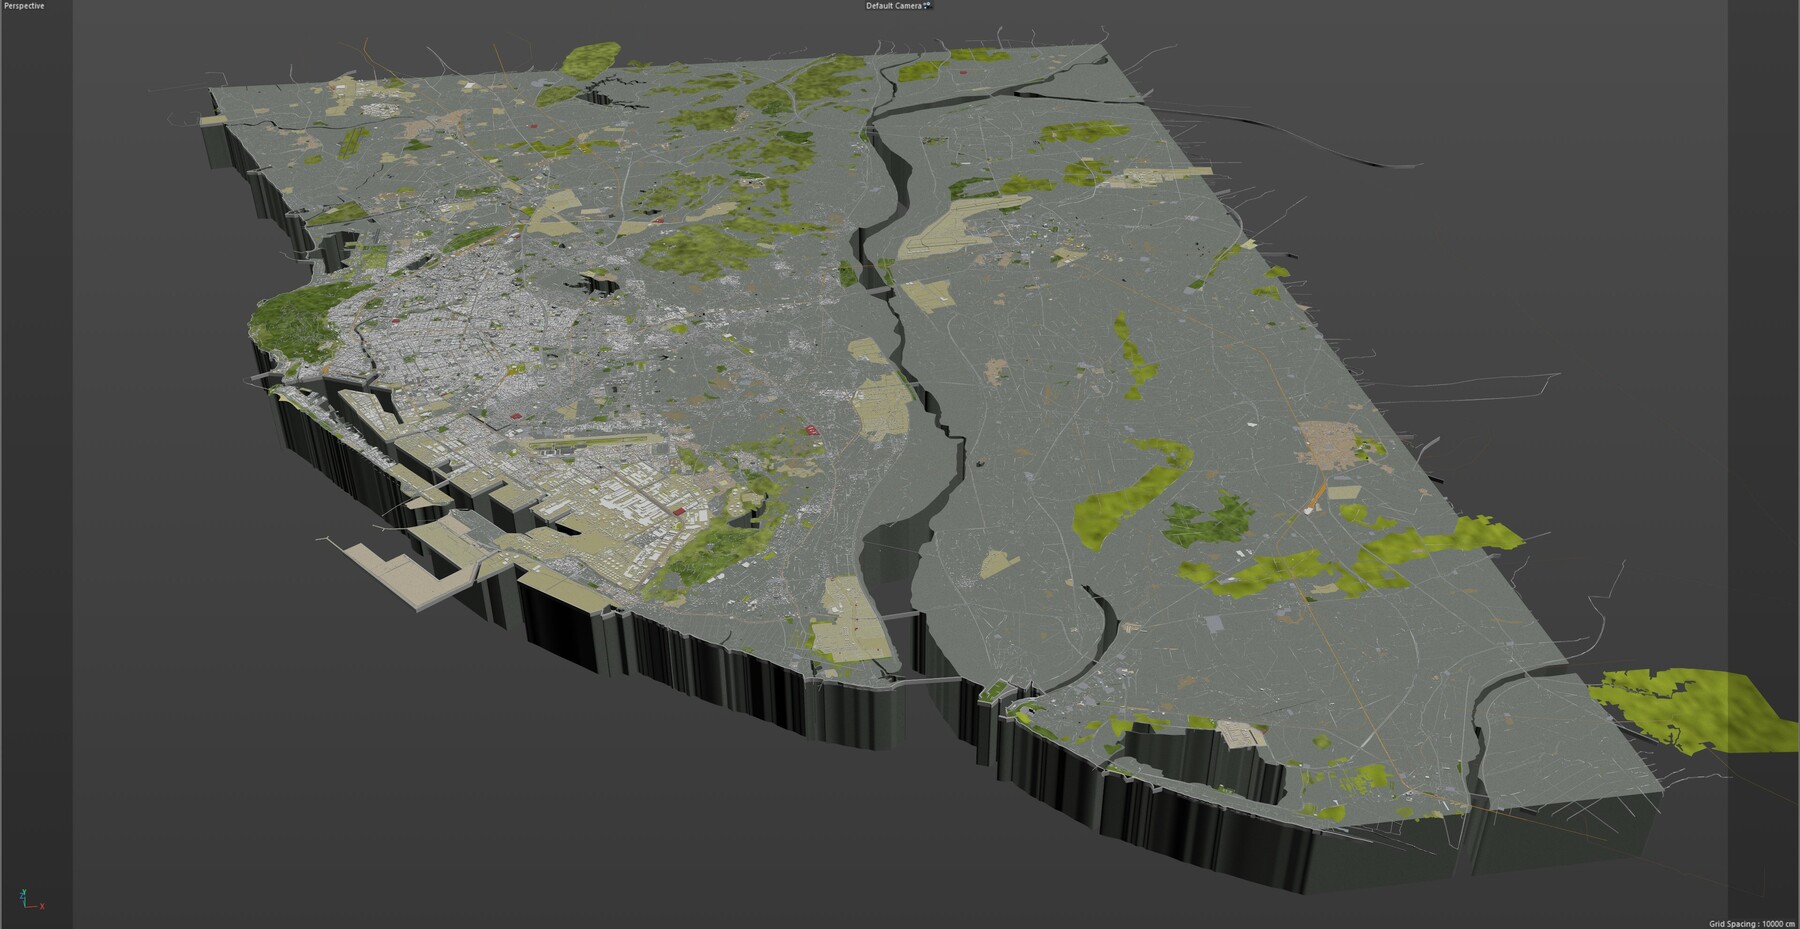This screenshot has height=929, width=1800.
Task: Click the Perspective view label
Action: pos(24,6)
